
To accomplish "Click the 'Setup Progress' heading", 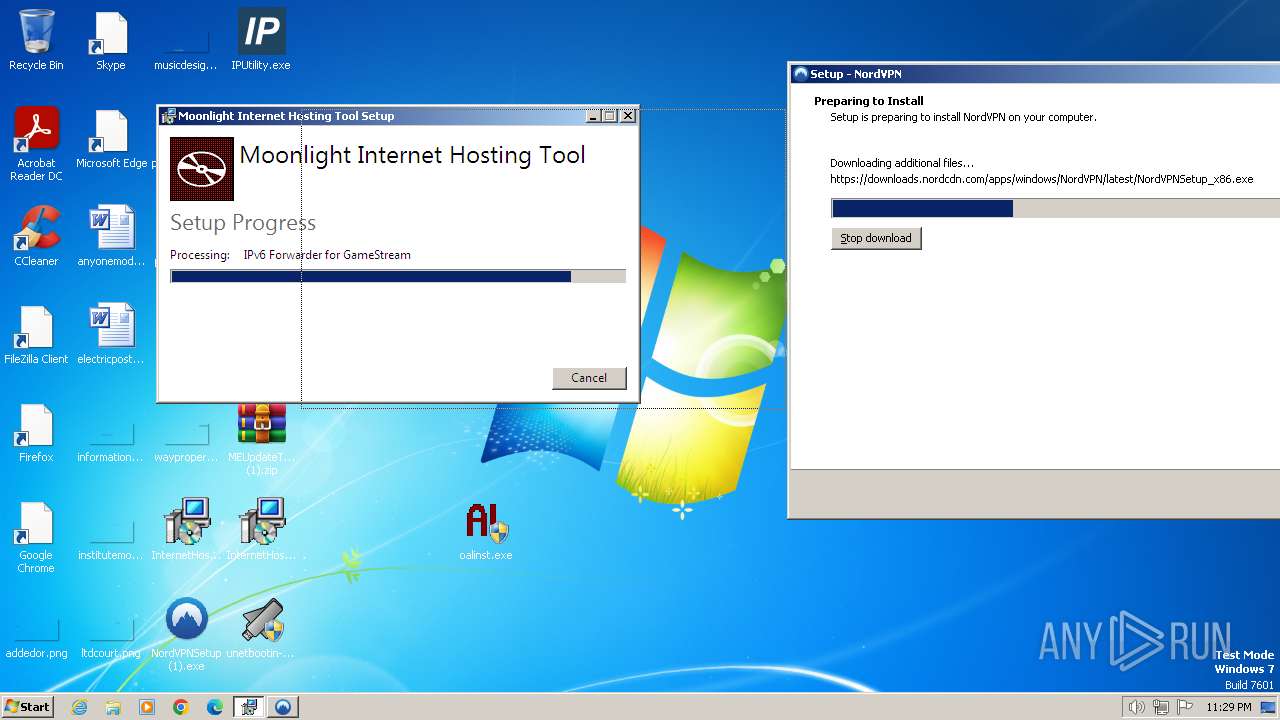I will (x=243, y=223).
